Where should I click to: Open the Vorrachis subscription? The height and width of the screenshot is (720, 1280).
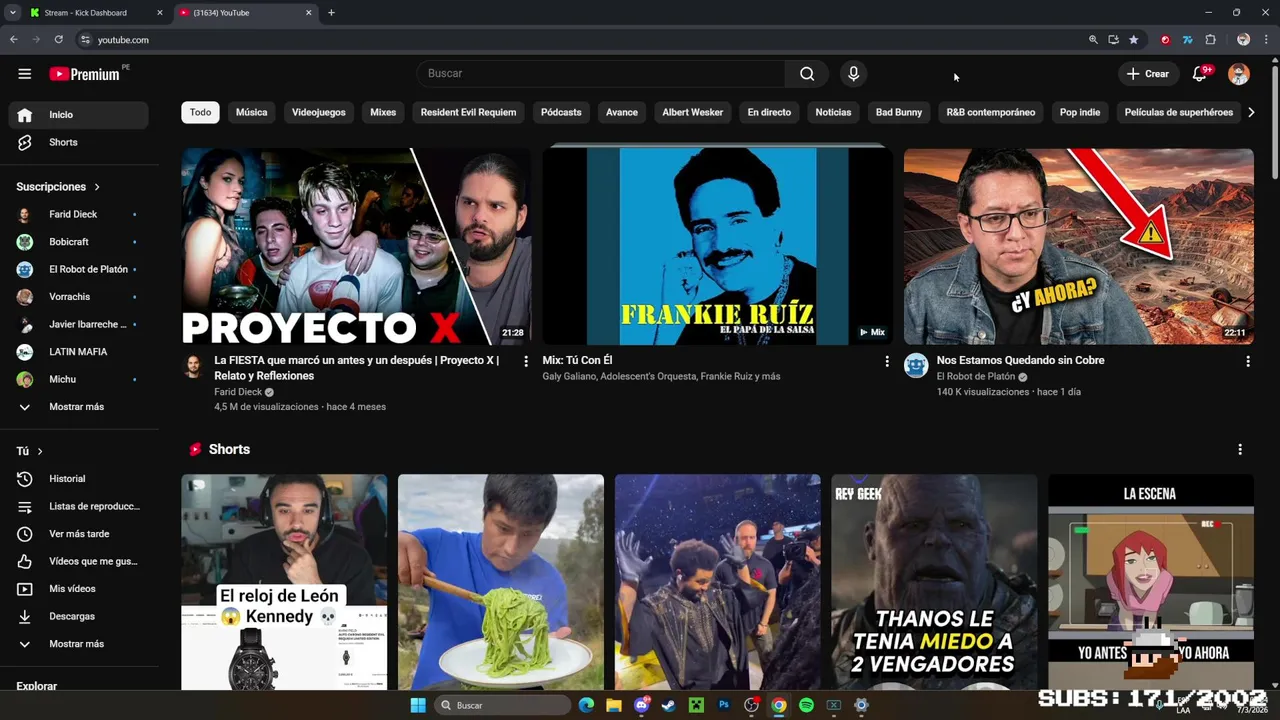click(x=79, y=297)
